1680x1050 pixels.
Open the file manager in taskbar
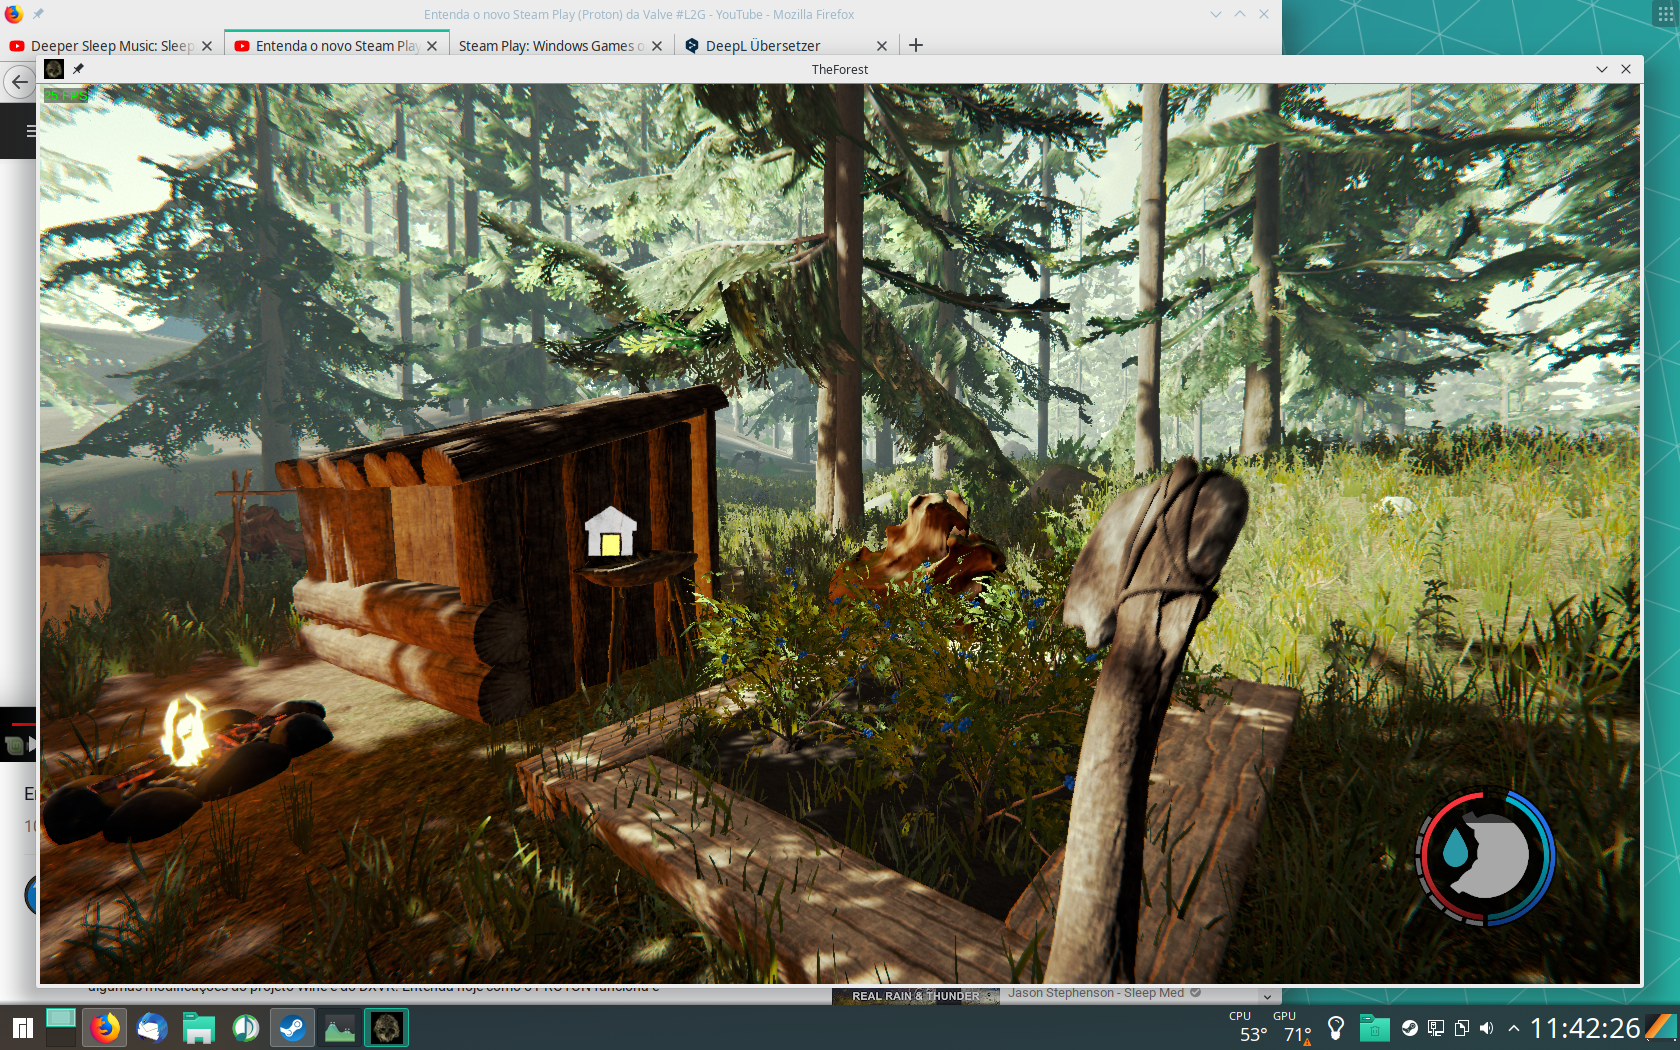click(x=198, y=1028)
